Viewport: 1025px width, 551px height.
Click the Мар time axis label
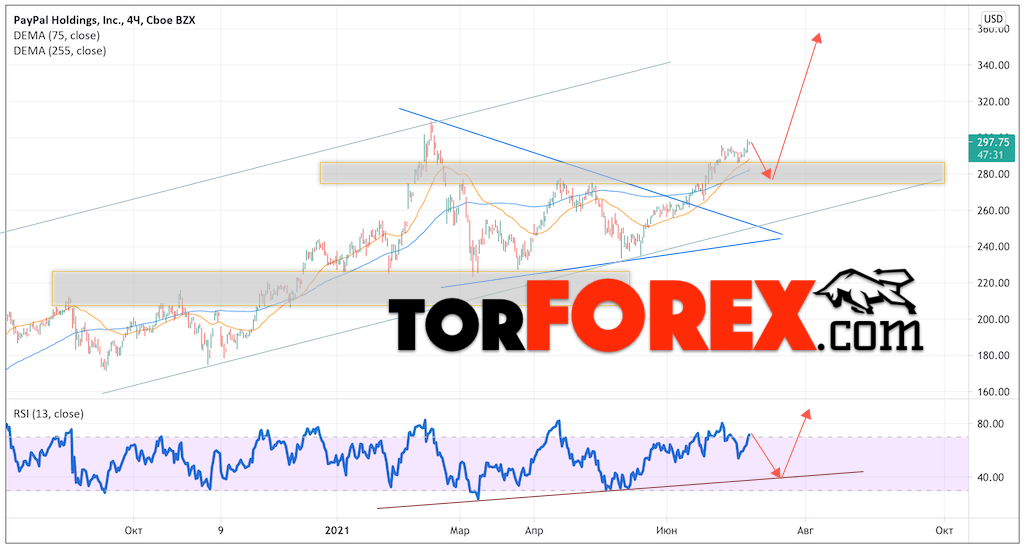pos(460,530)
